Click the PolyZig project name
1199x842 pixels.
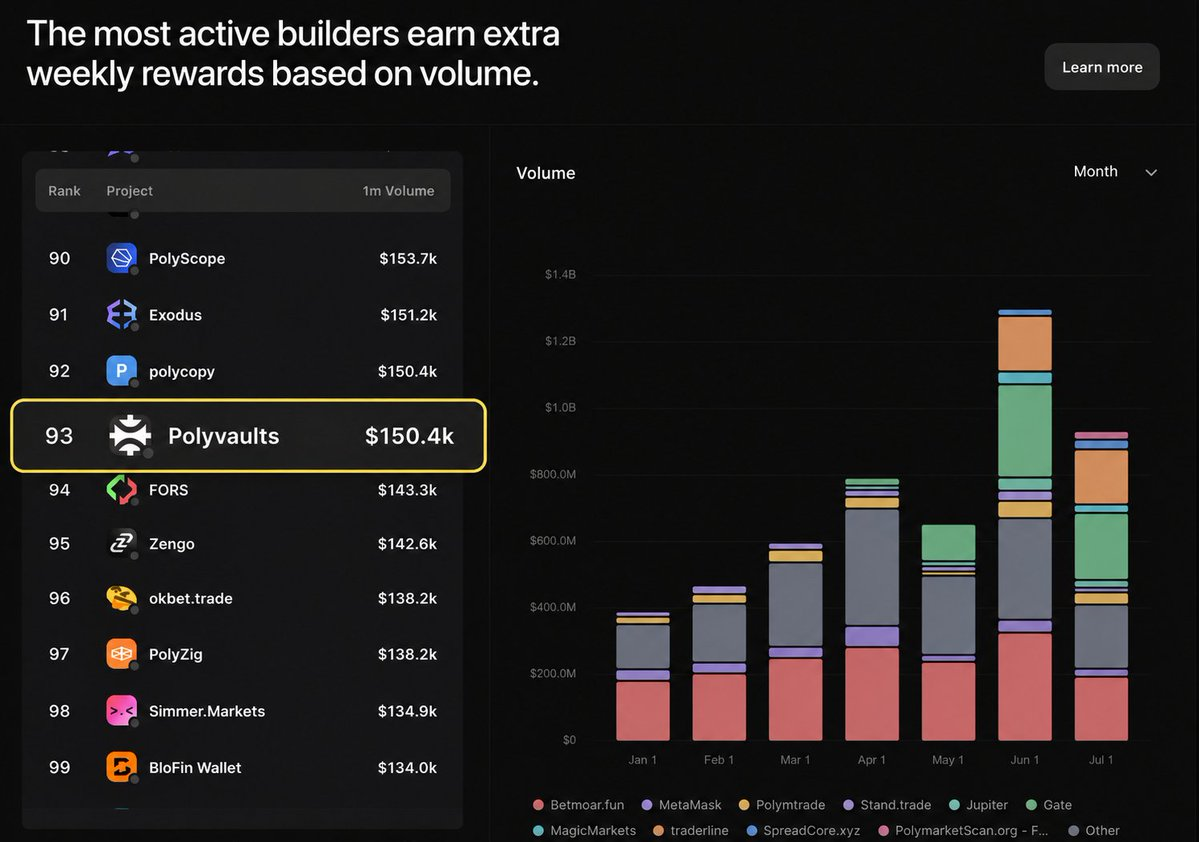point(176,655)
